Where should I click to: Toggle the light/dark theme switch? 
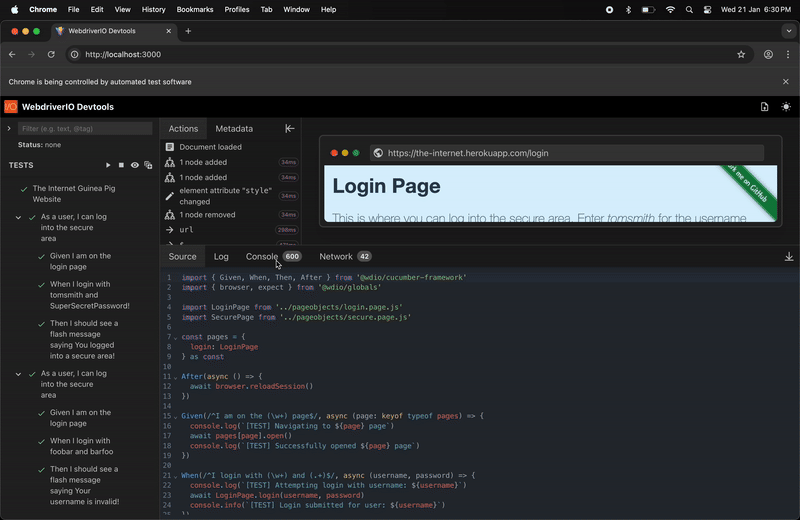786,107
